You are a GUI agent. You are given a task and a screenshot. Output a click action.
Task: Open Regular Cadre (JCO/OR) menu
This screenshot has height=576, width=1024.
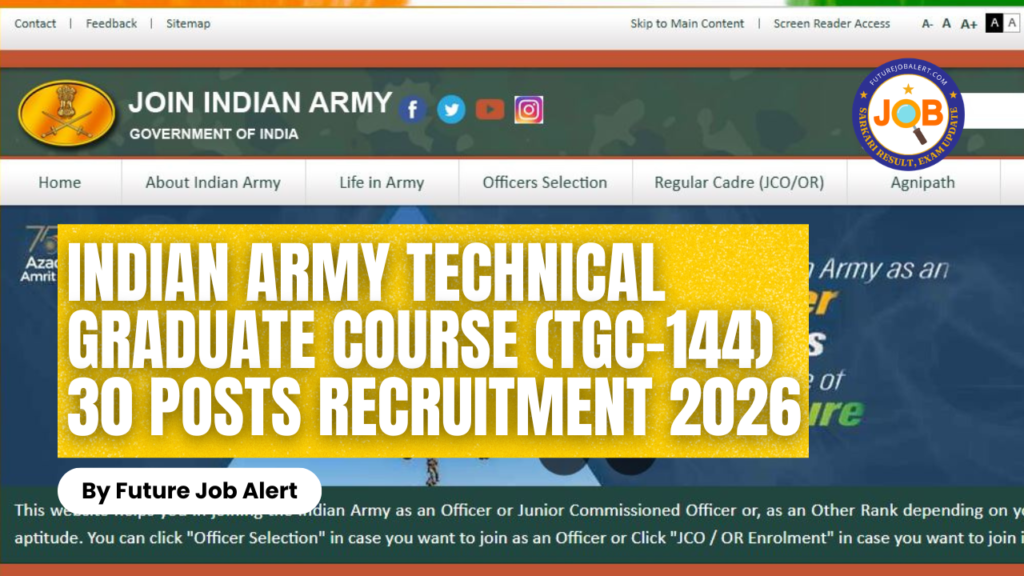click(739, 182)
